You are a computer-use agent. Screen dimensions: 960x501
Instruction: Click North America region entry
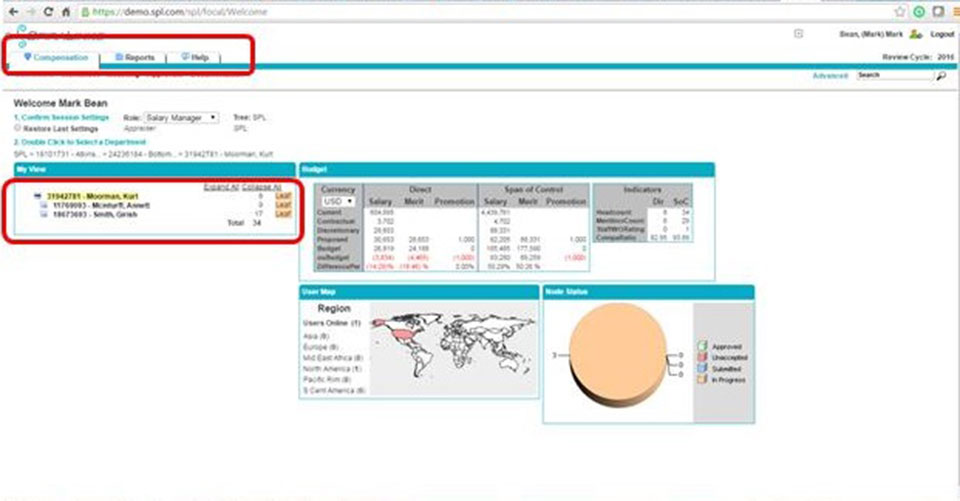coord(332,369)
